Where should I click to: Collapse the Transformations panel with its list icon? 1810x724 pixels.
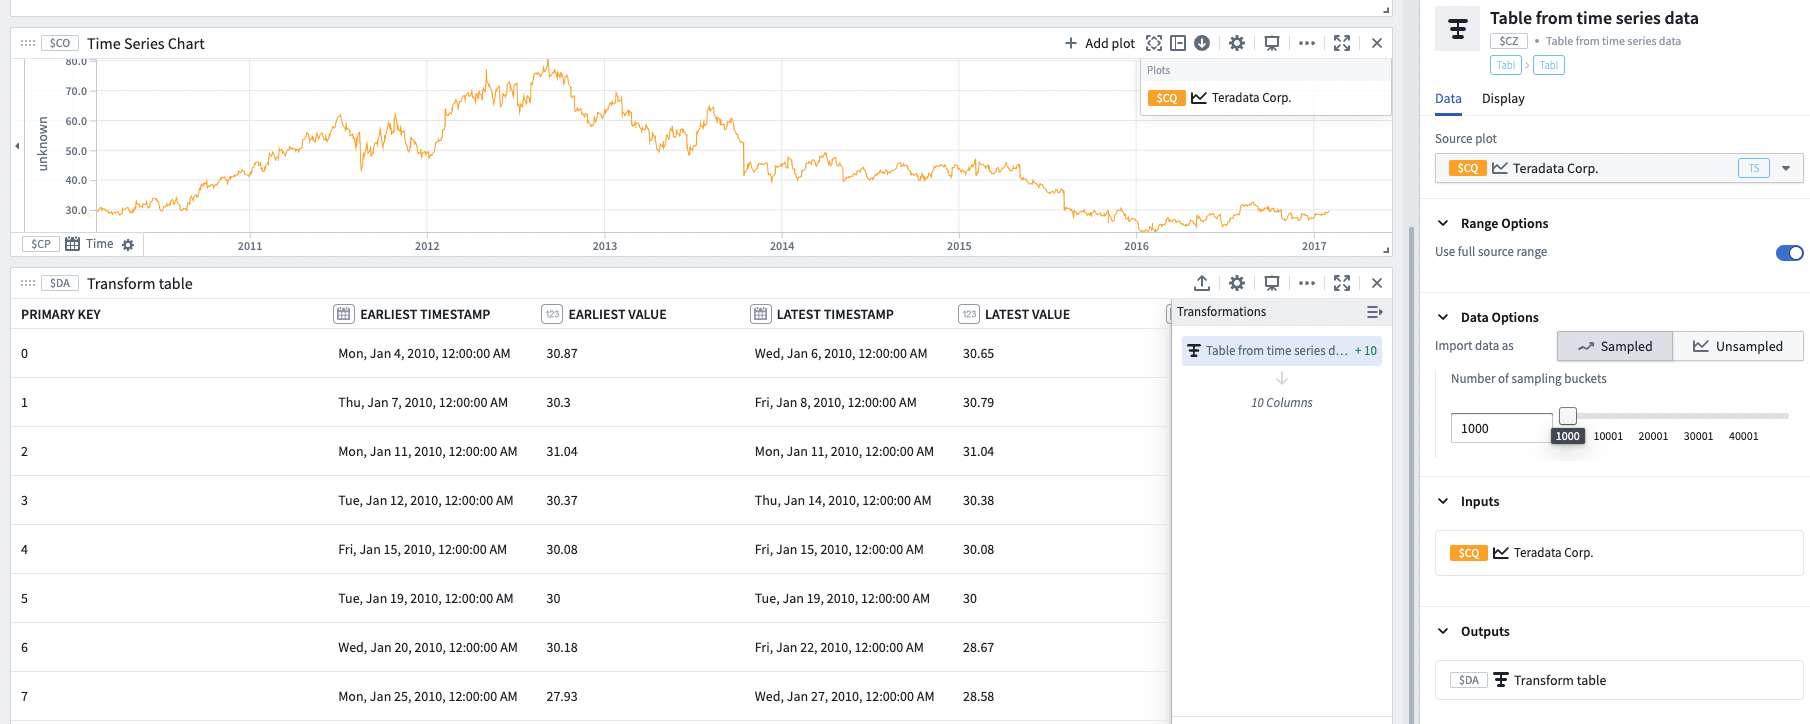[1374, 312]
